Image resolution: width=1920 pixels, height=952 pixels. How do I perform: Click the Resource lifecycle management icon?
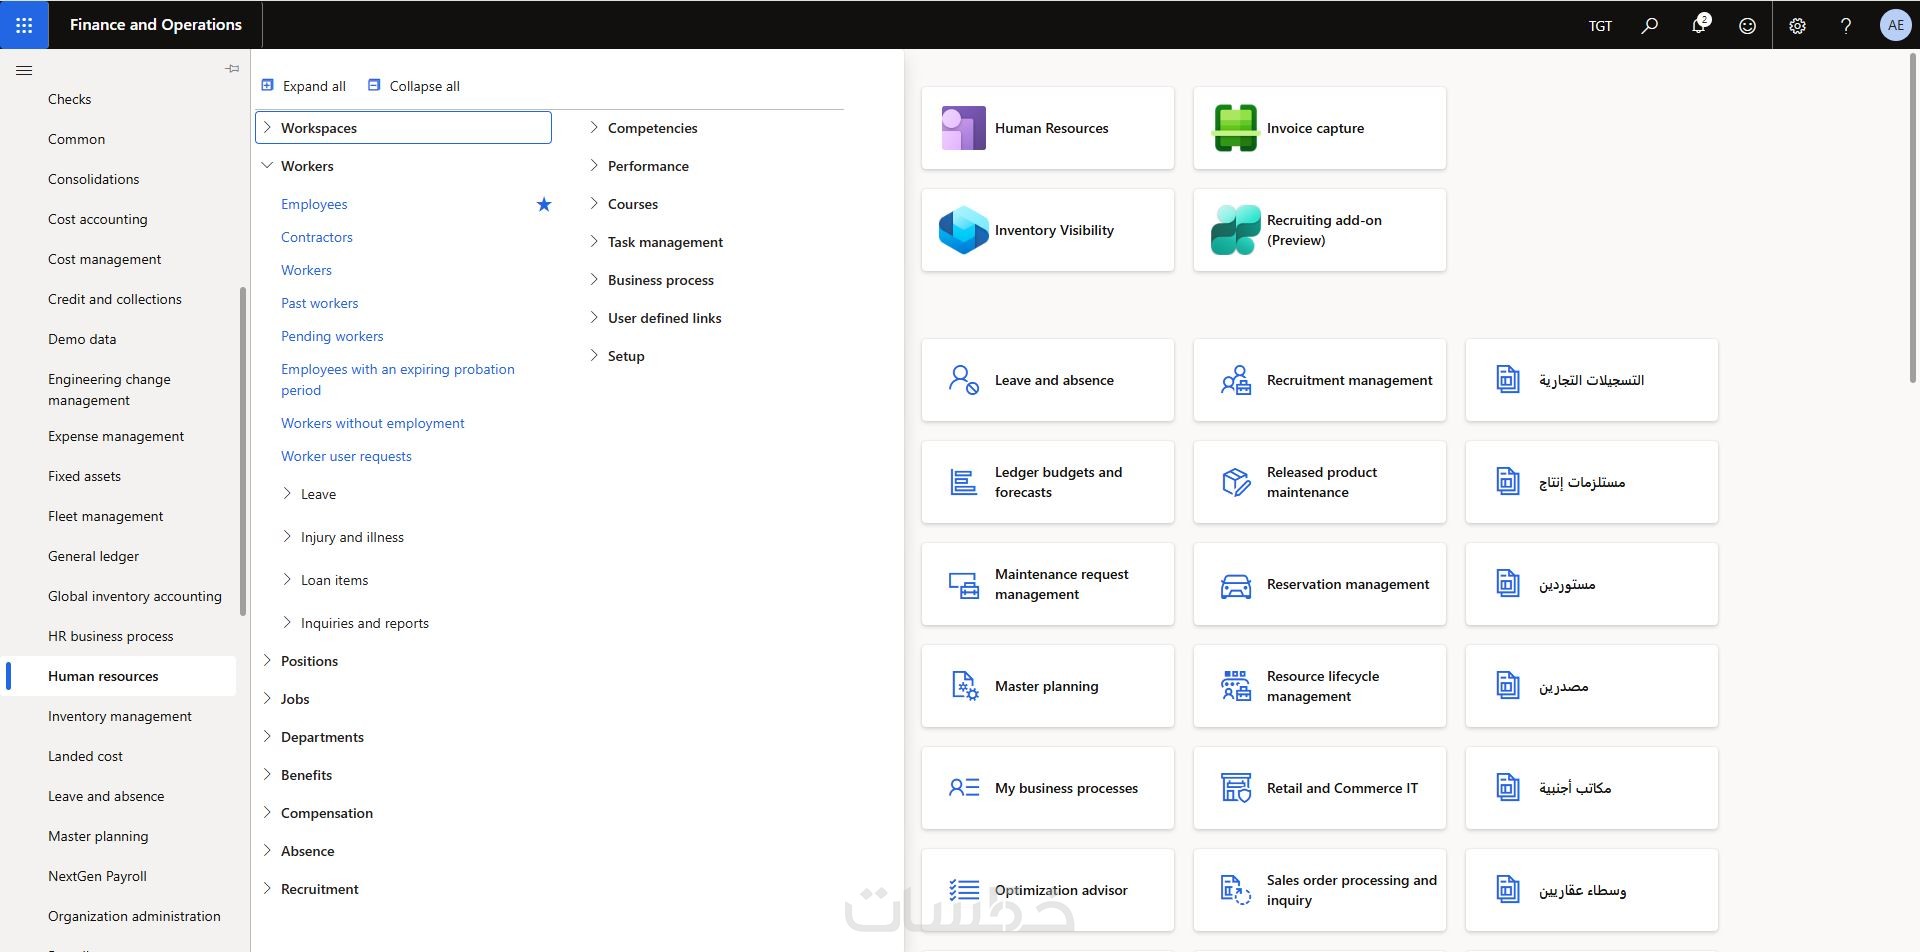pyautogui.click(x=1235, y=686)
